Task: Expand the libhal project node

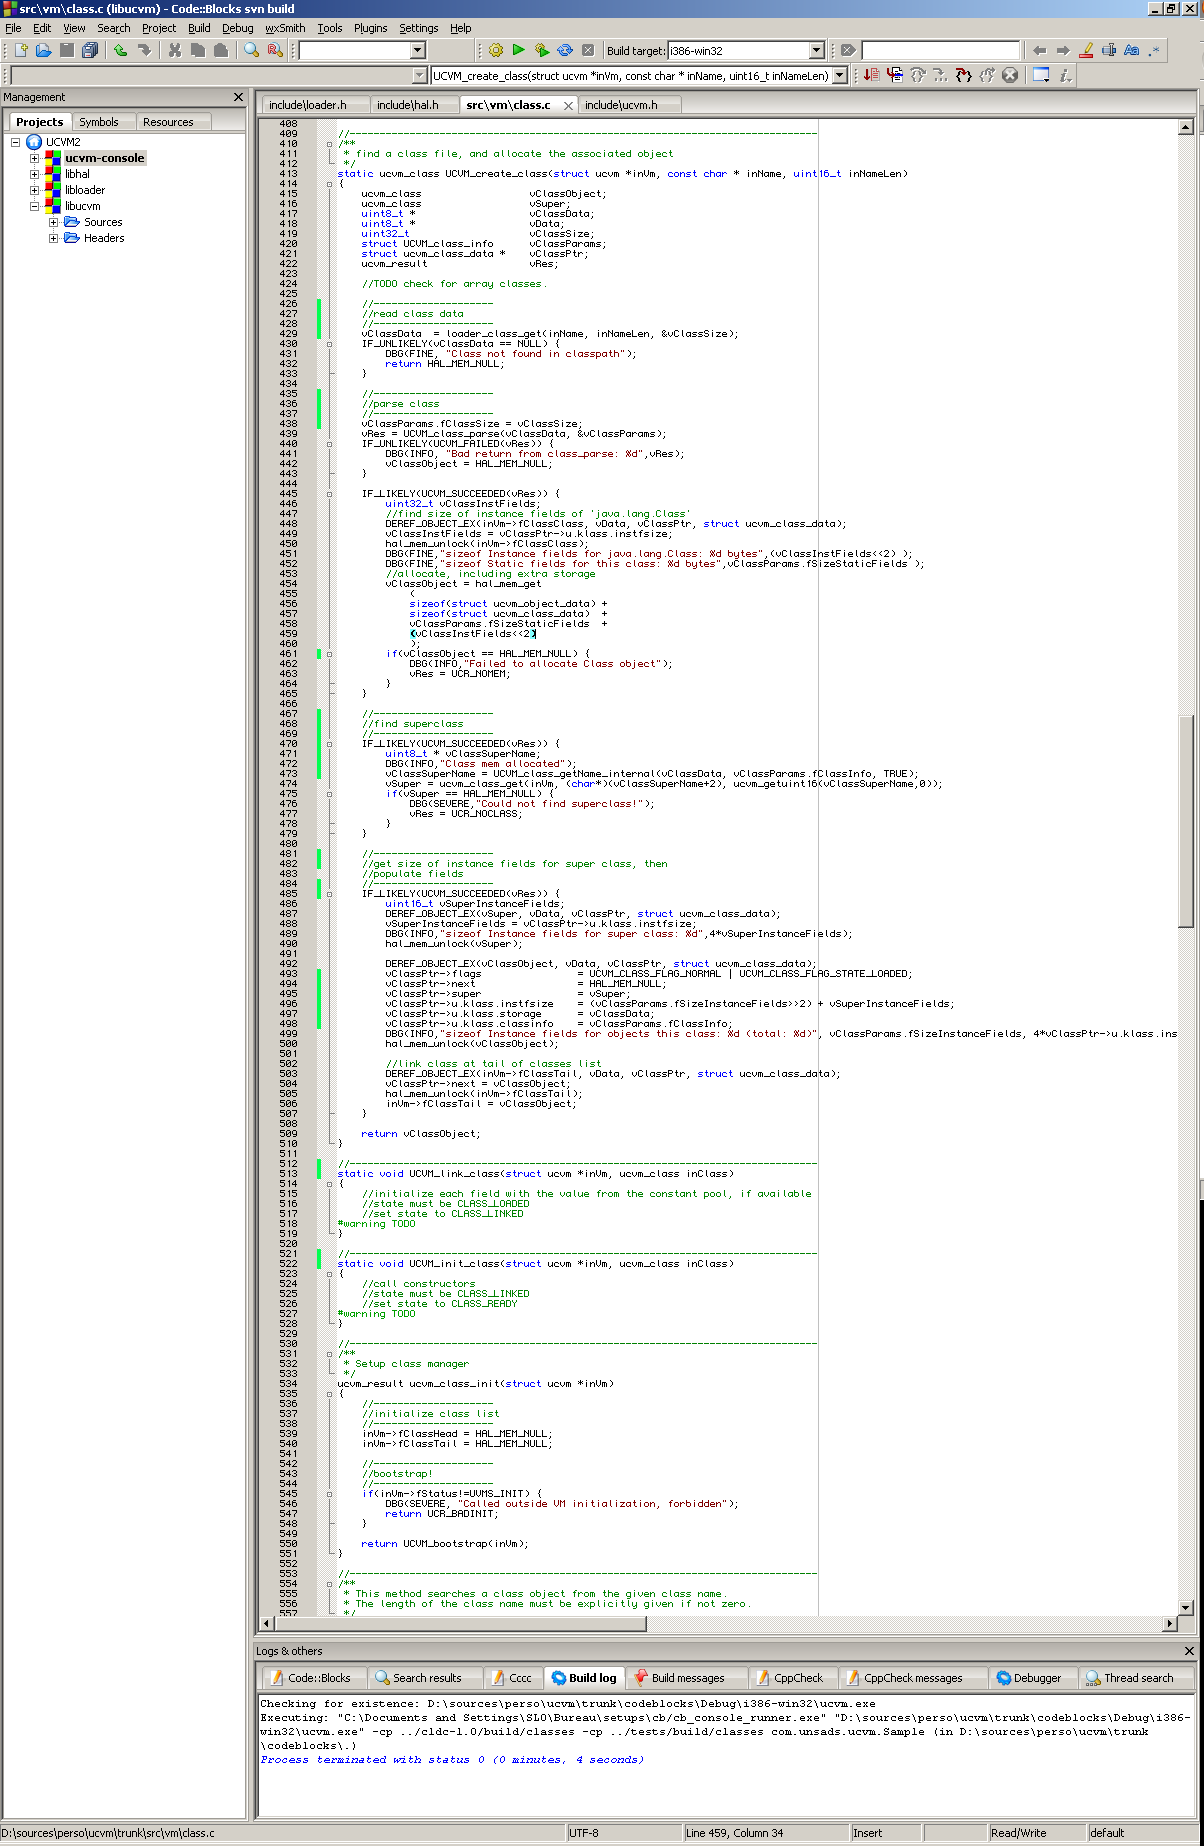Action: [x=34, y=174]
